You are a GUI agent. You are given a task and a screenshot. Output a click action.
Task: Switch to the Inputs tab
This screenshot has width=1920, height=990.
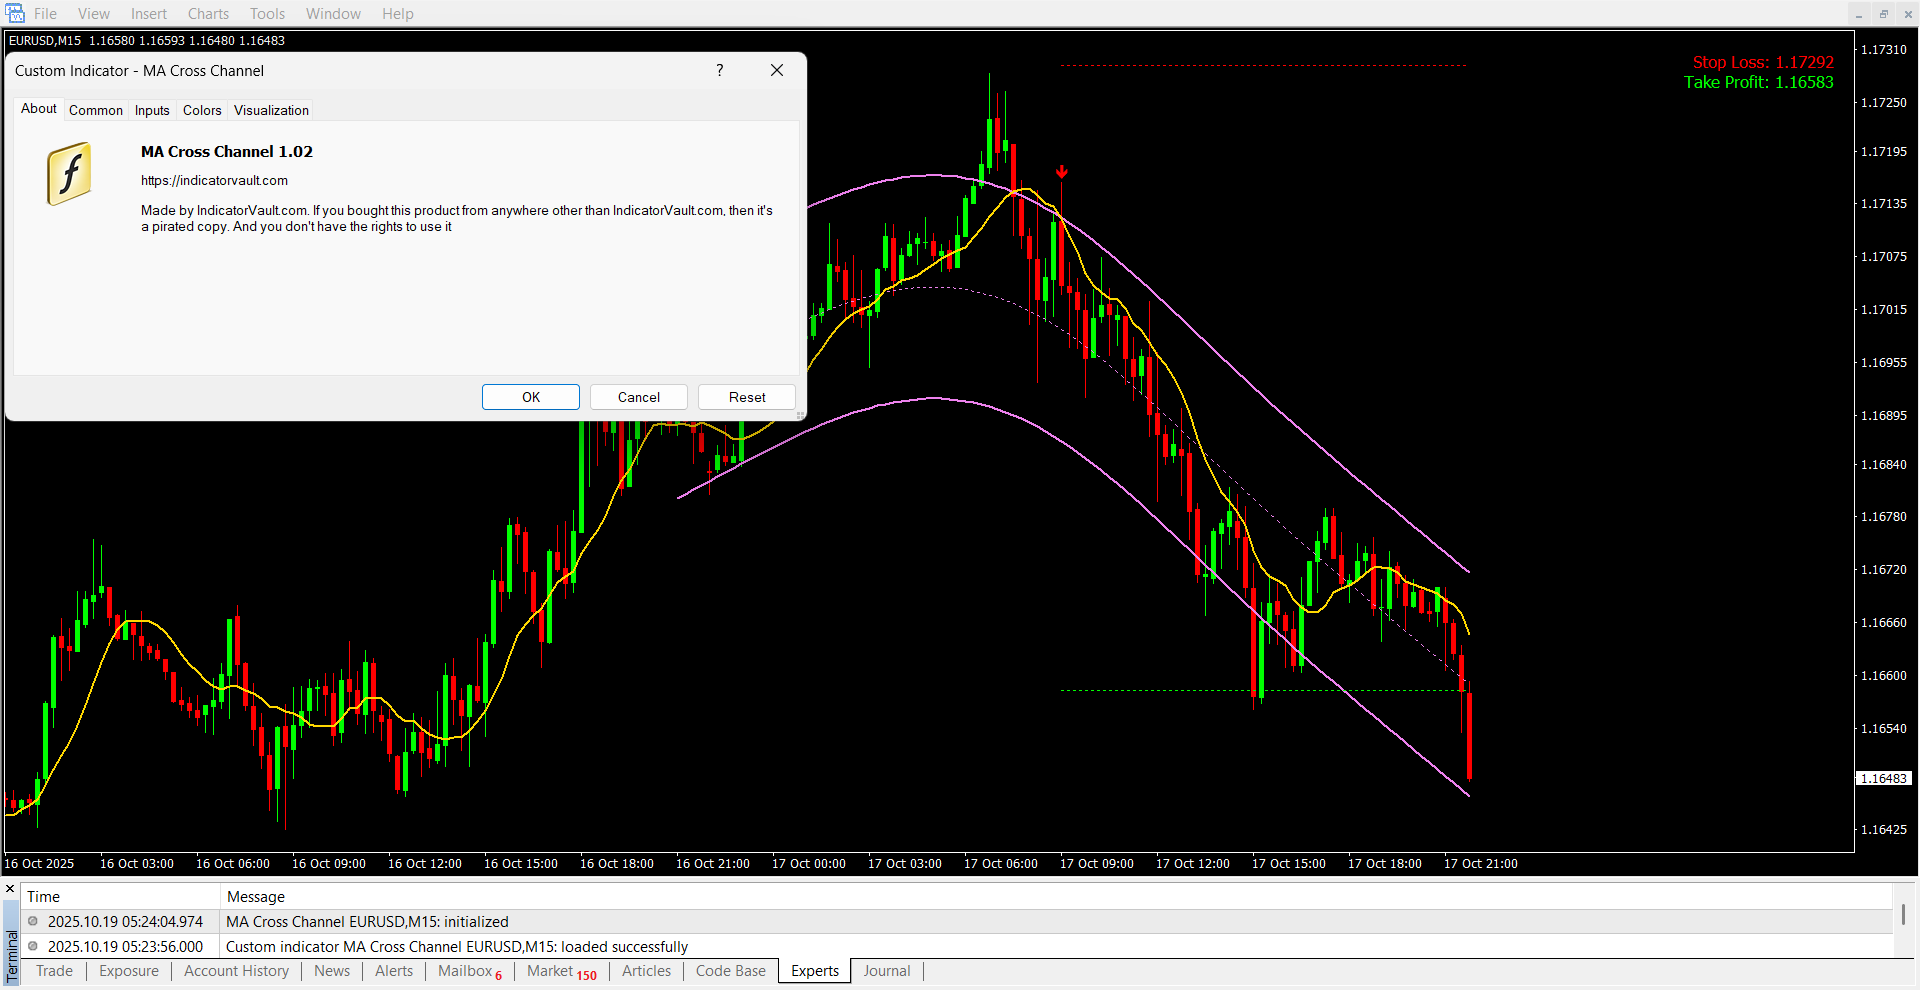tap(152, 110)
